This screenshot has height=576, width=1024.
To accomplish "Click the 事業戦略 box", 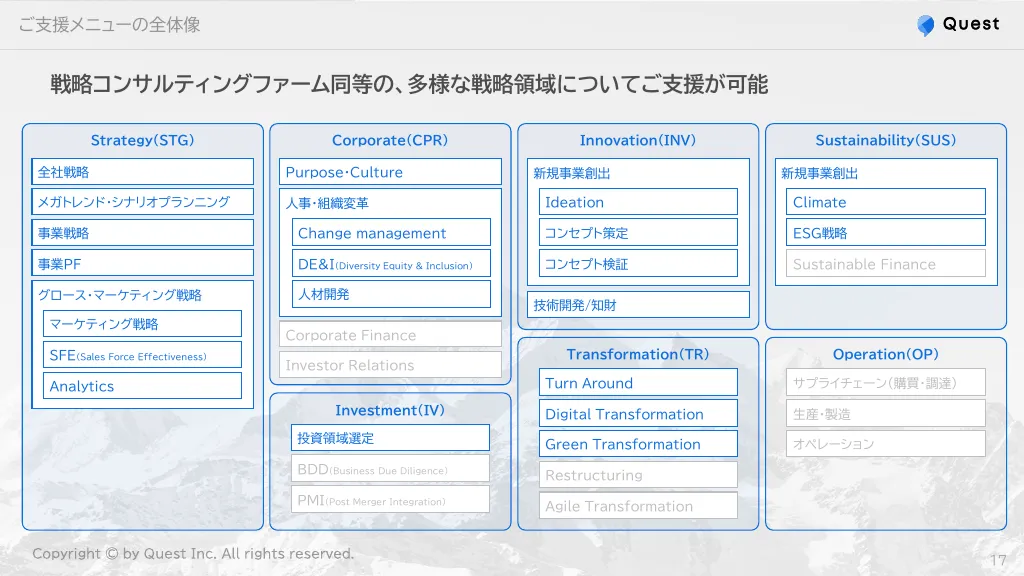I will pos(142,232).
